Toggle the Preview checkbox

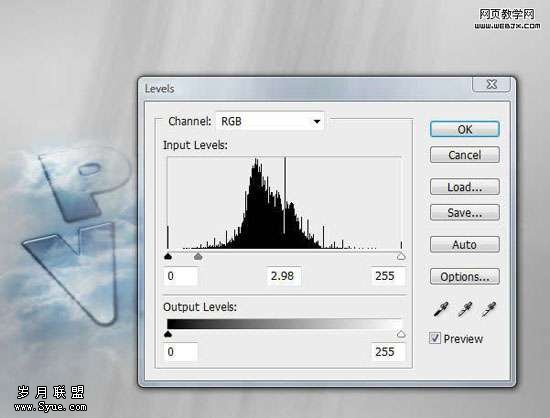point(435,338)
